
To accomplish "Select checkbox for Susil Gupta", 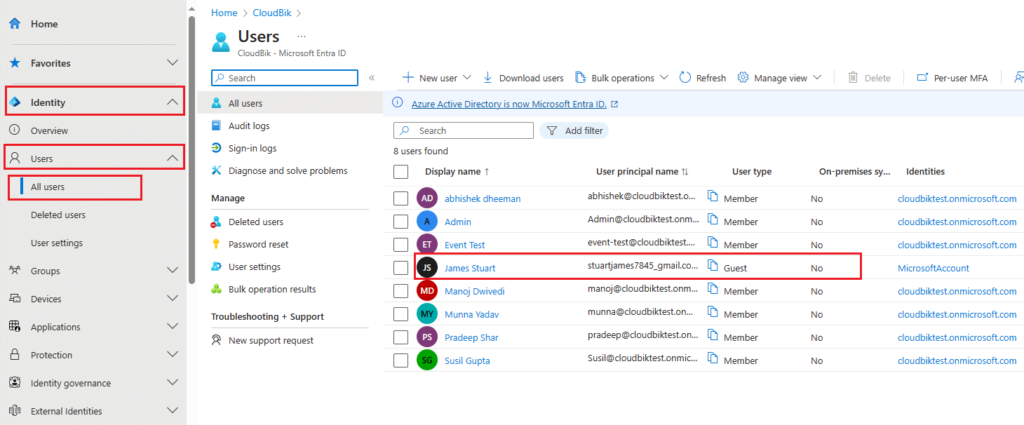I will pos(400,360).
